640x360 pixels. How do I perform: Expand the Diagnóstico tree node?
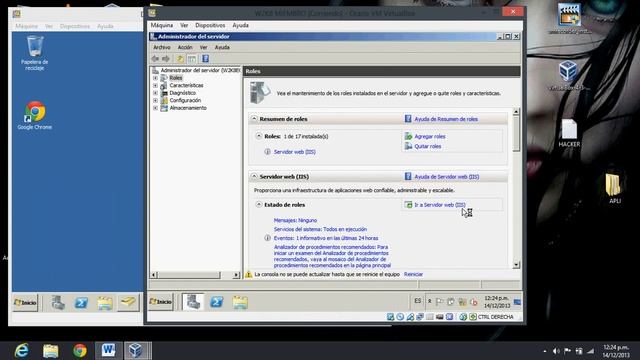pyautogui.click(x=155, y=93)
